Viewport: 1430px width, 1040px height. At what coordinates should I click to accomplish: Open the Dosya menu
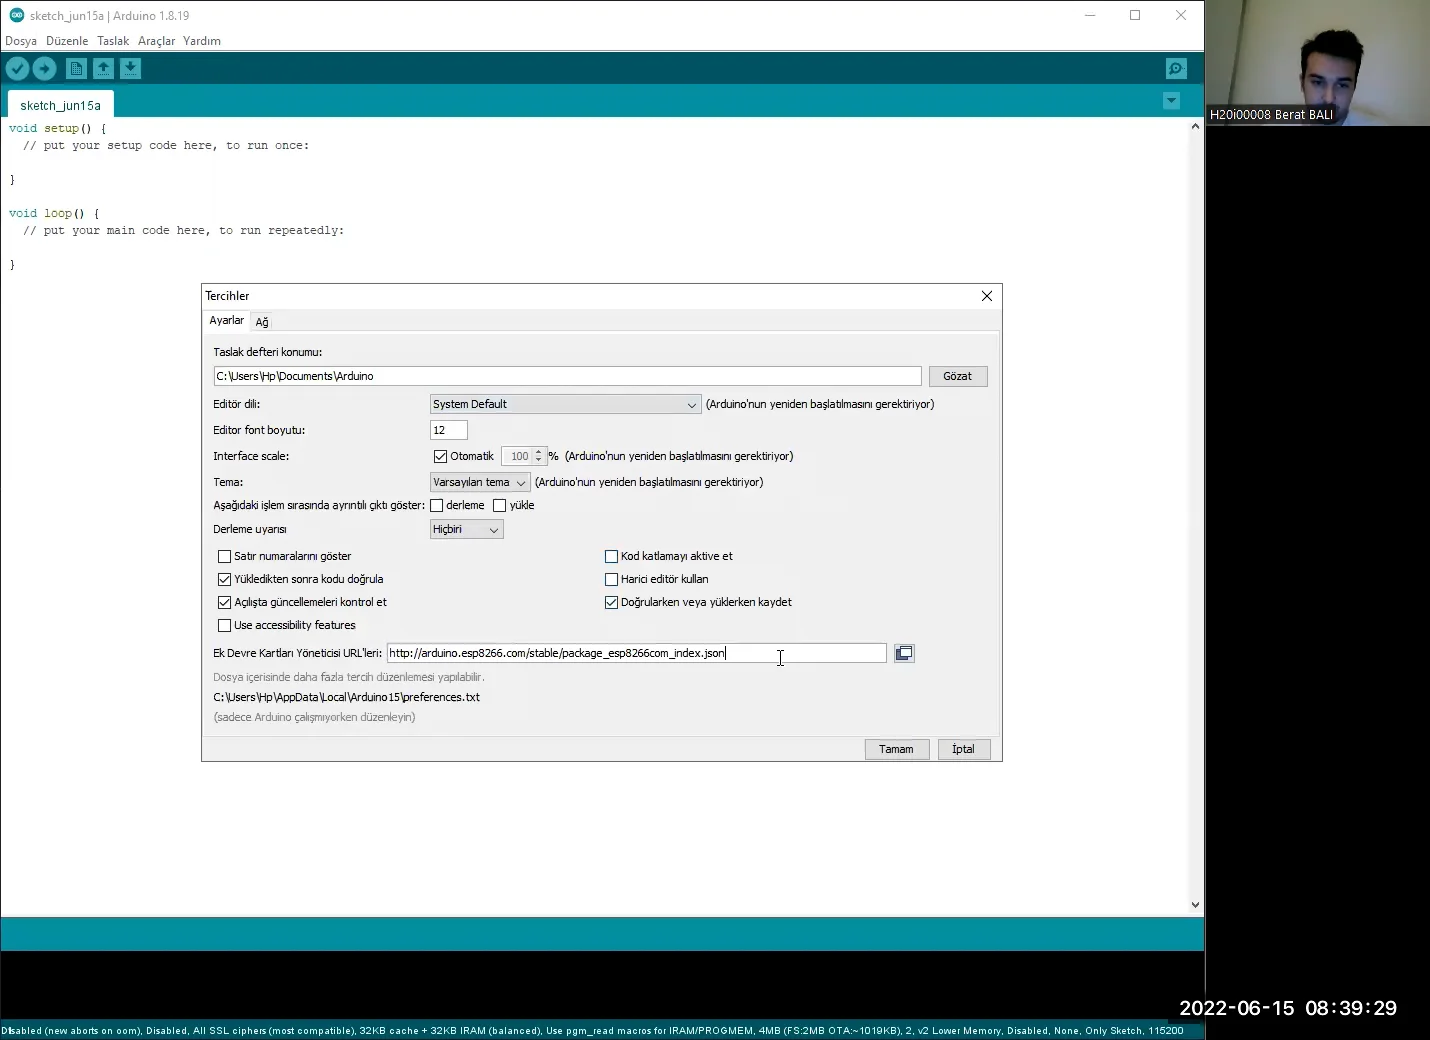(x=21, y=41)
